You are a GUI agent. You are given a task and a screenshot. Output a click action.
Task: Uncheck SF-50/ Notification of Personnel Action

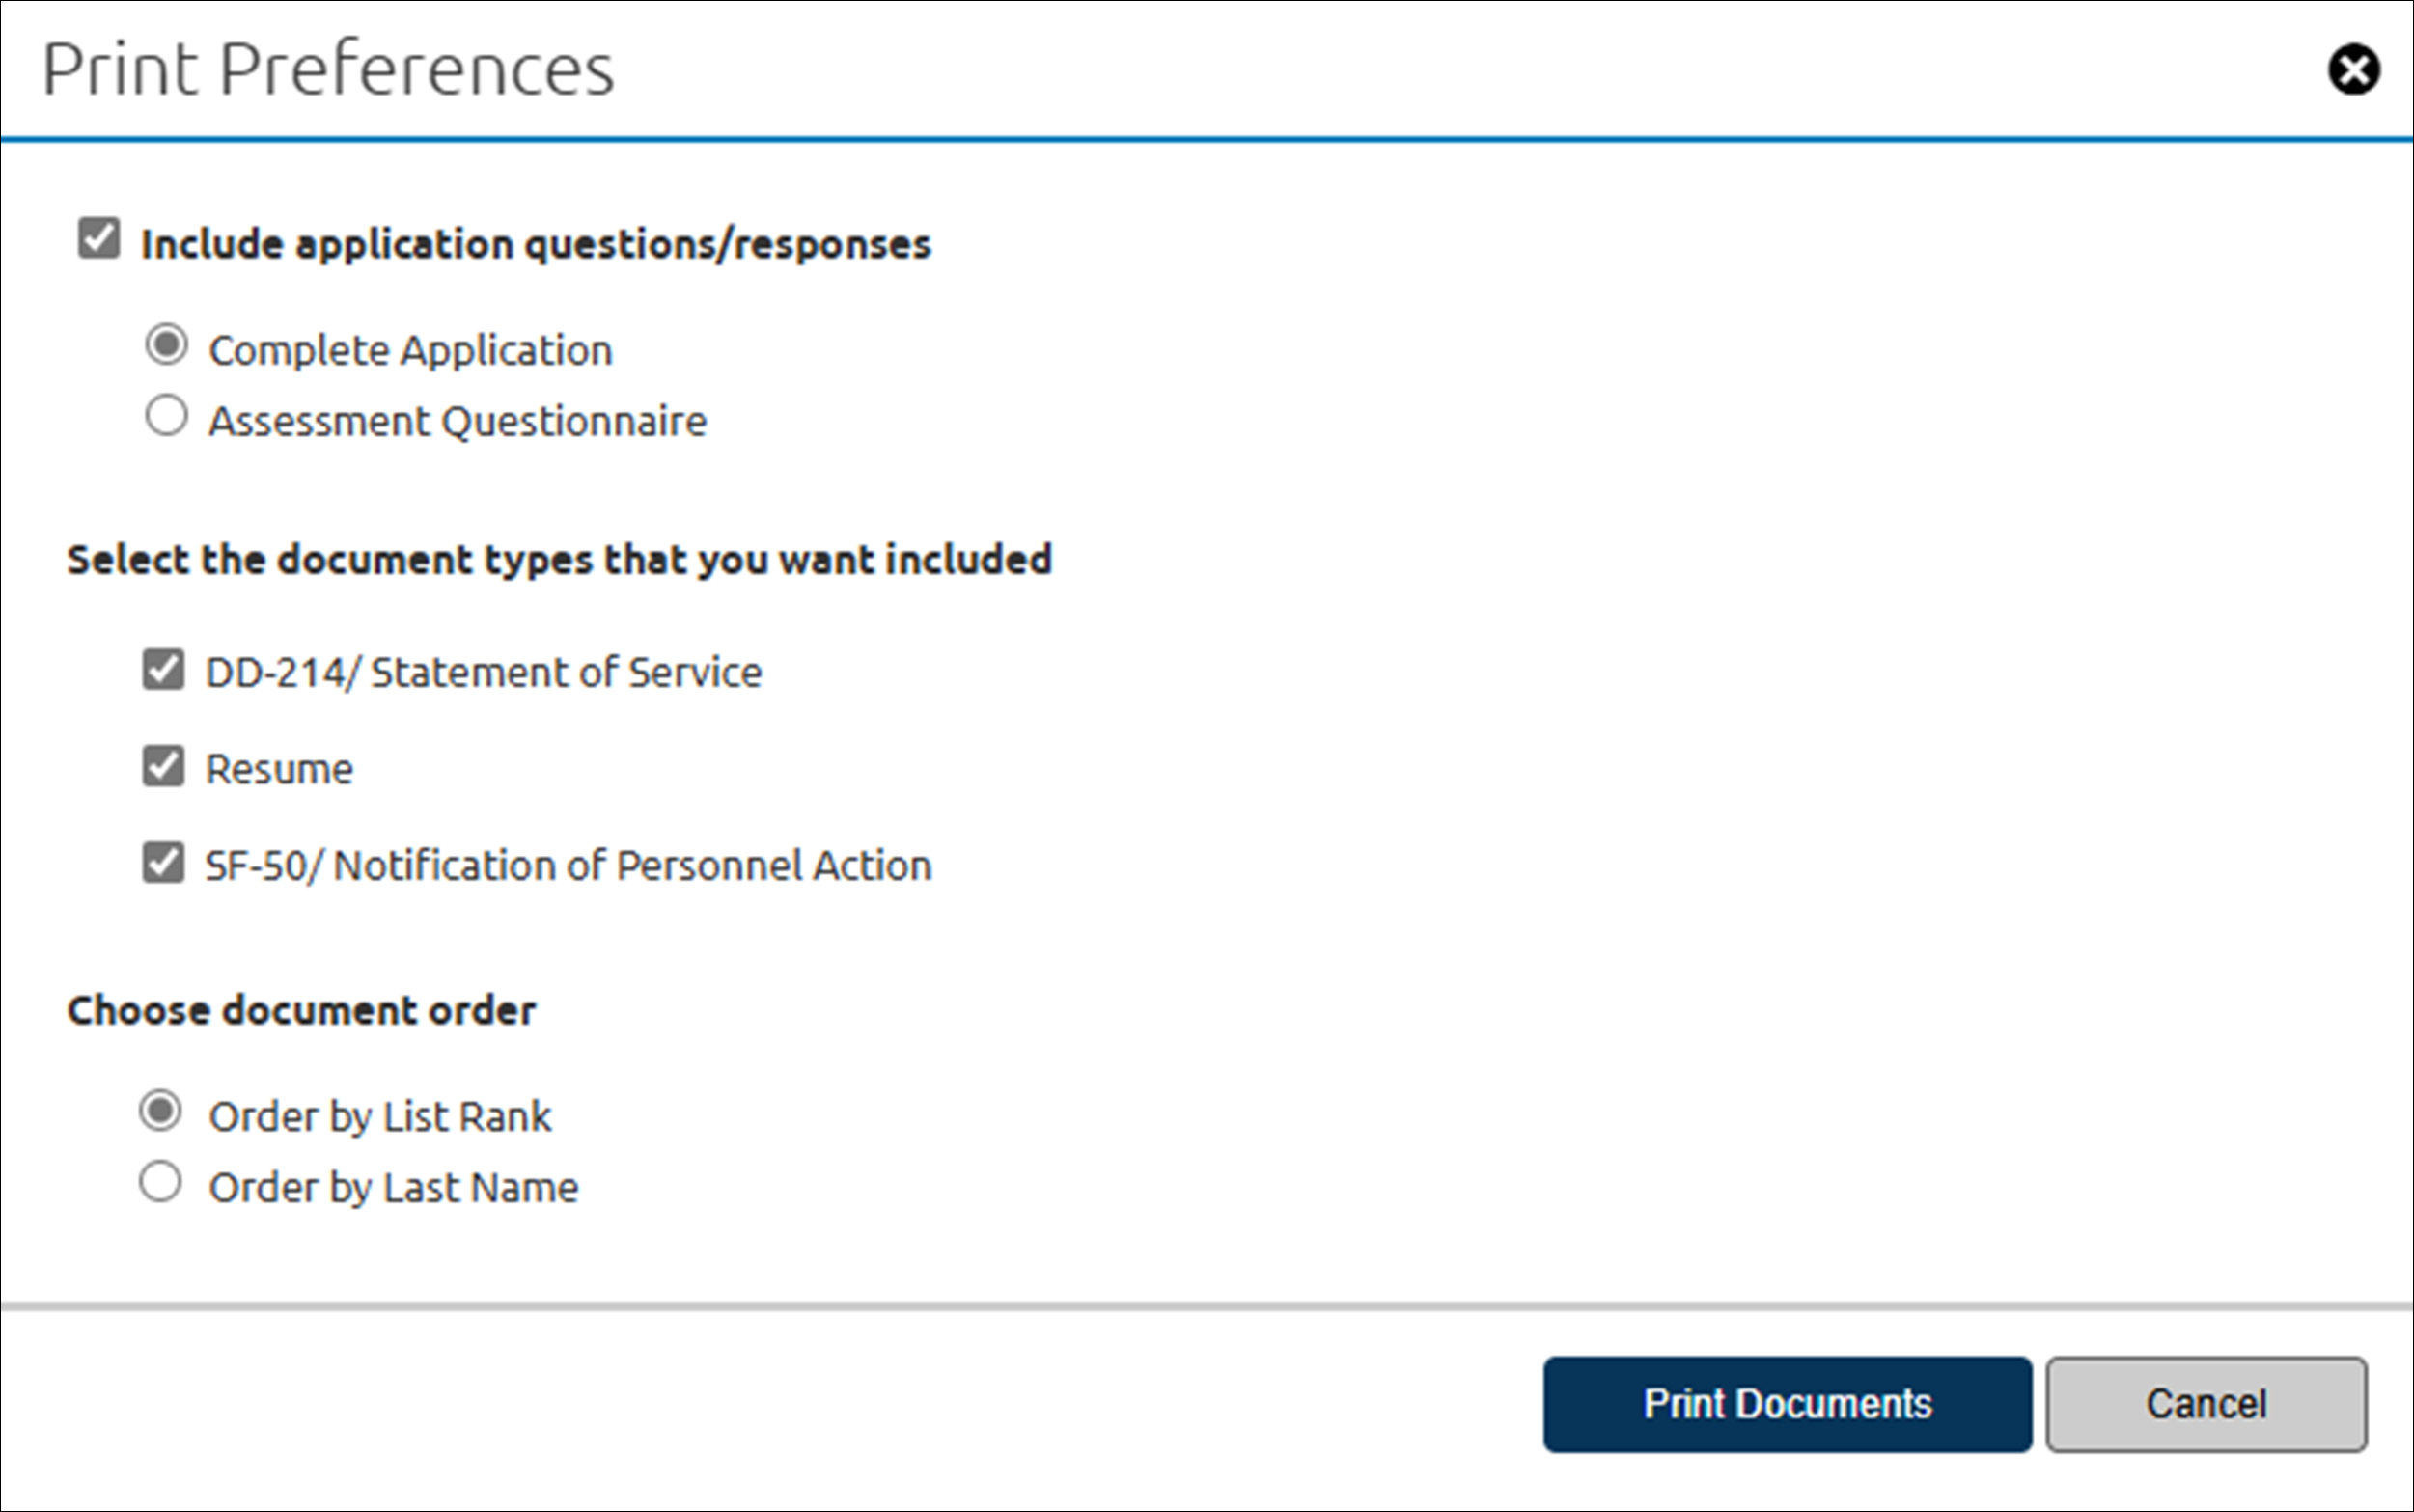tap(163, 863)
